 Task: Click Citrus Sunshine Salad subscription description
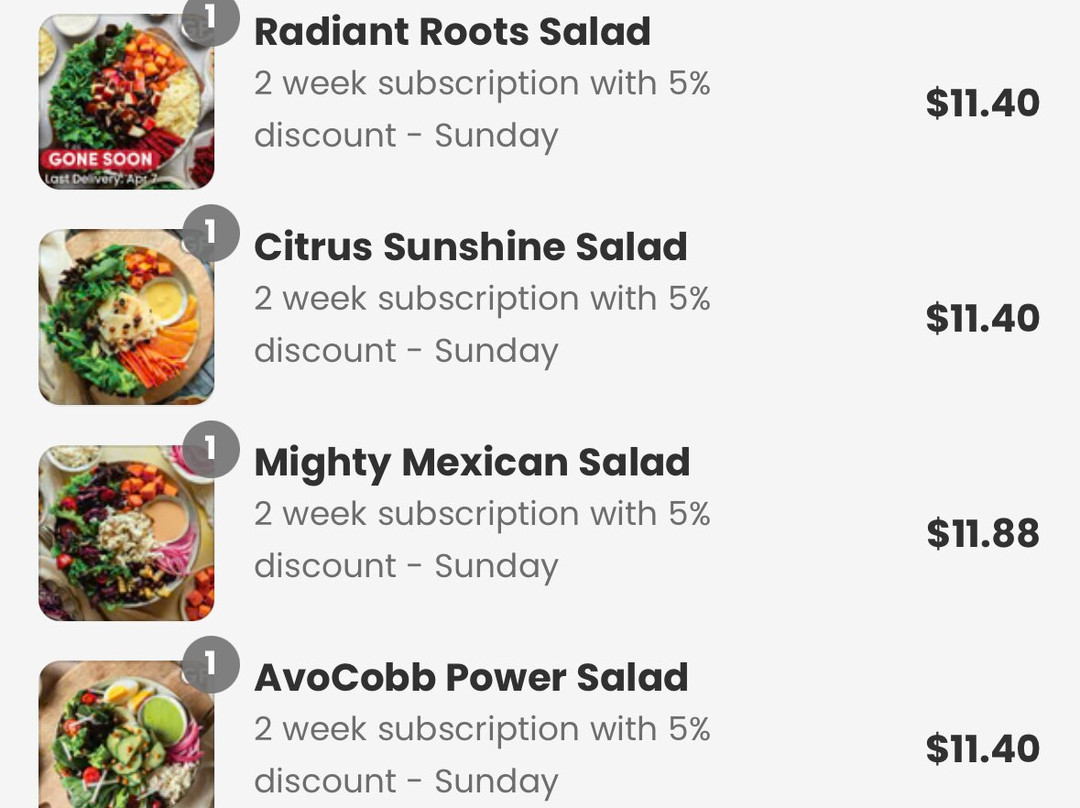[x=482, y=325]
